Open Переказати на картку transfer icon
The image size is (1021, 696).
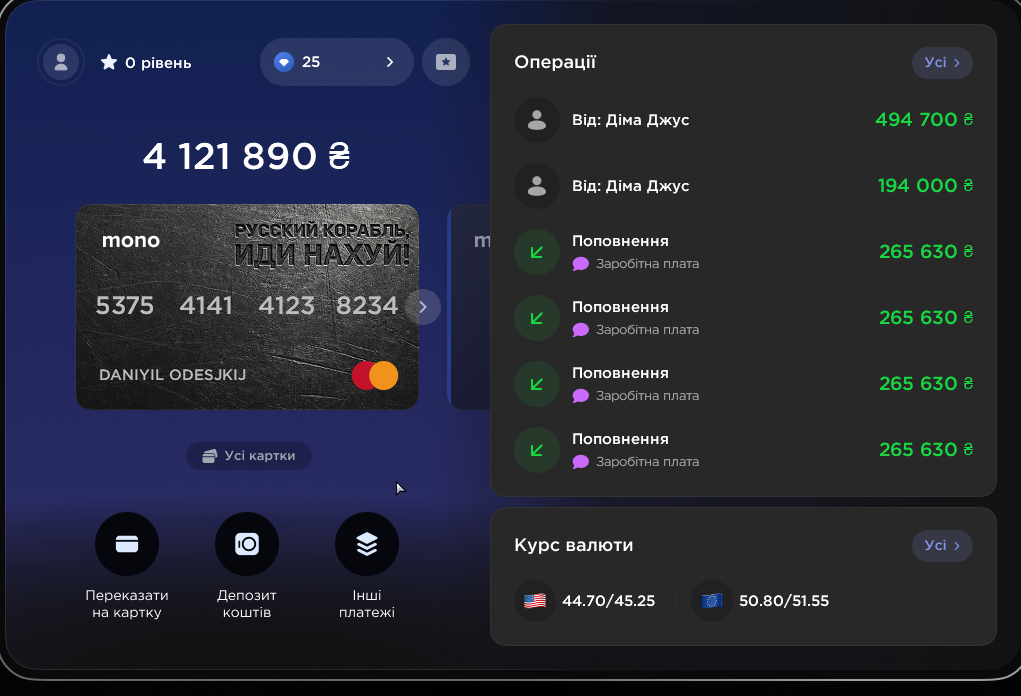click(127, 544)
